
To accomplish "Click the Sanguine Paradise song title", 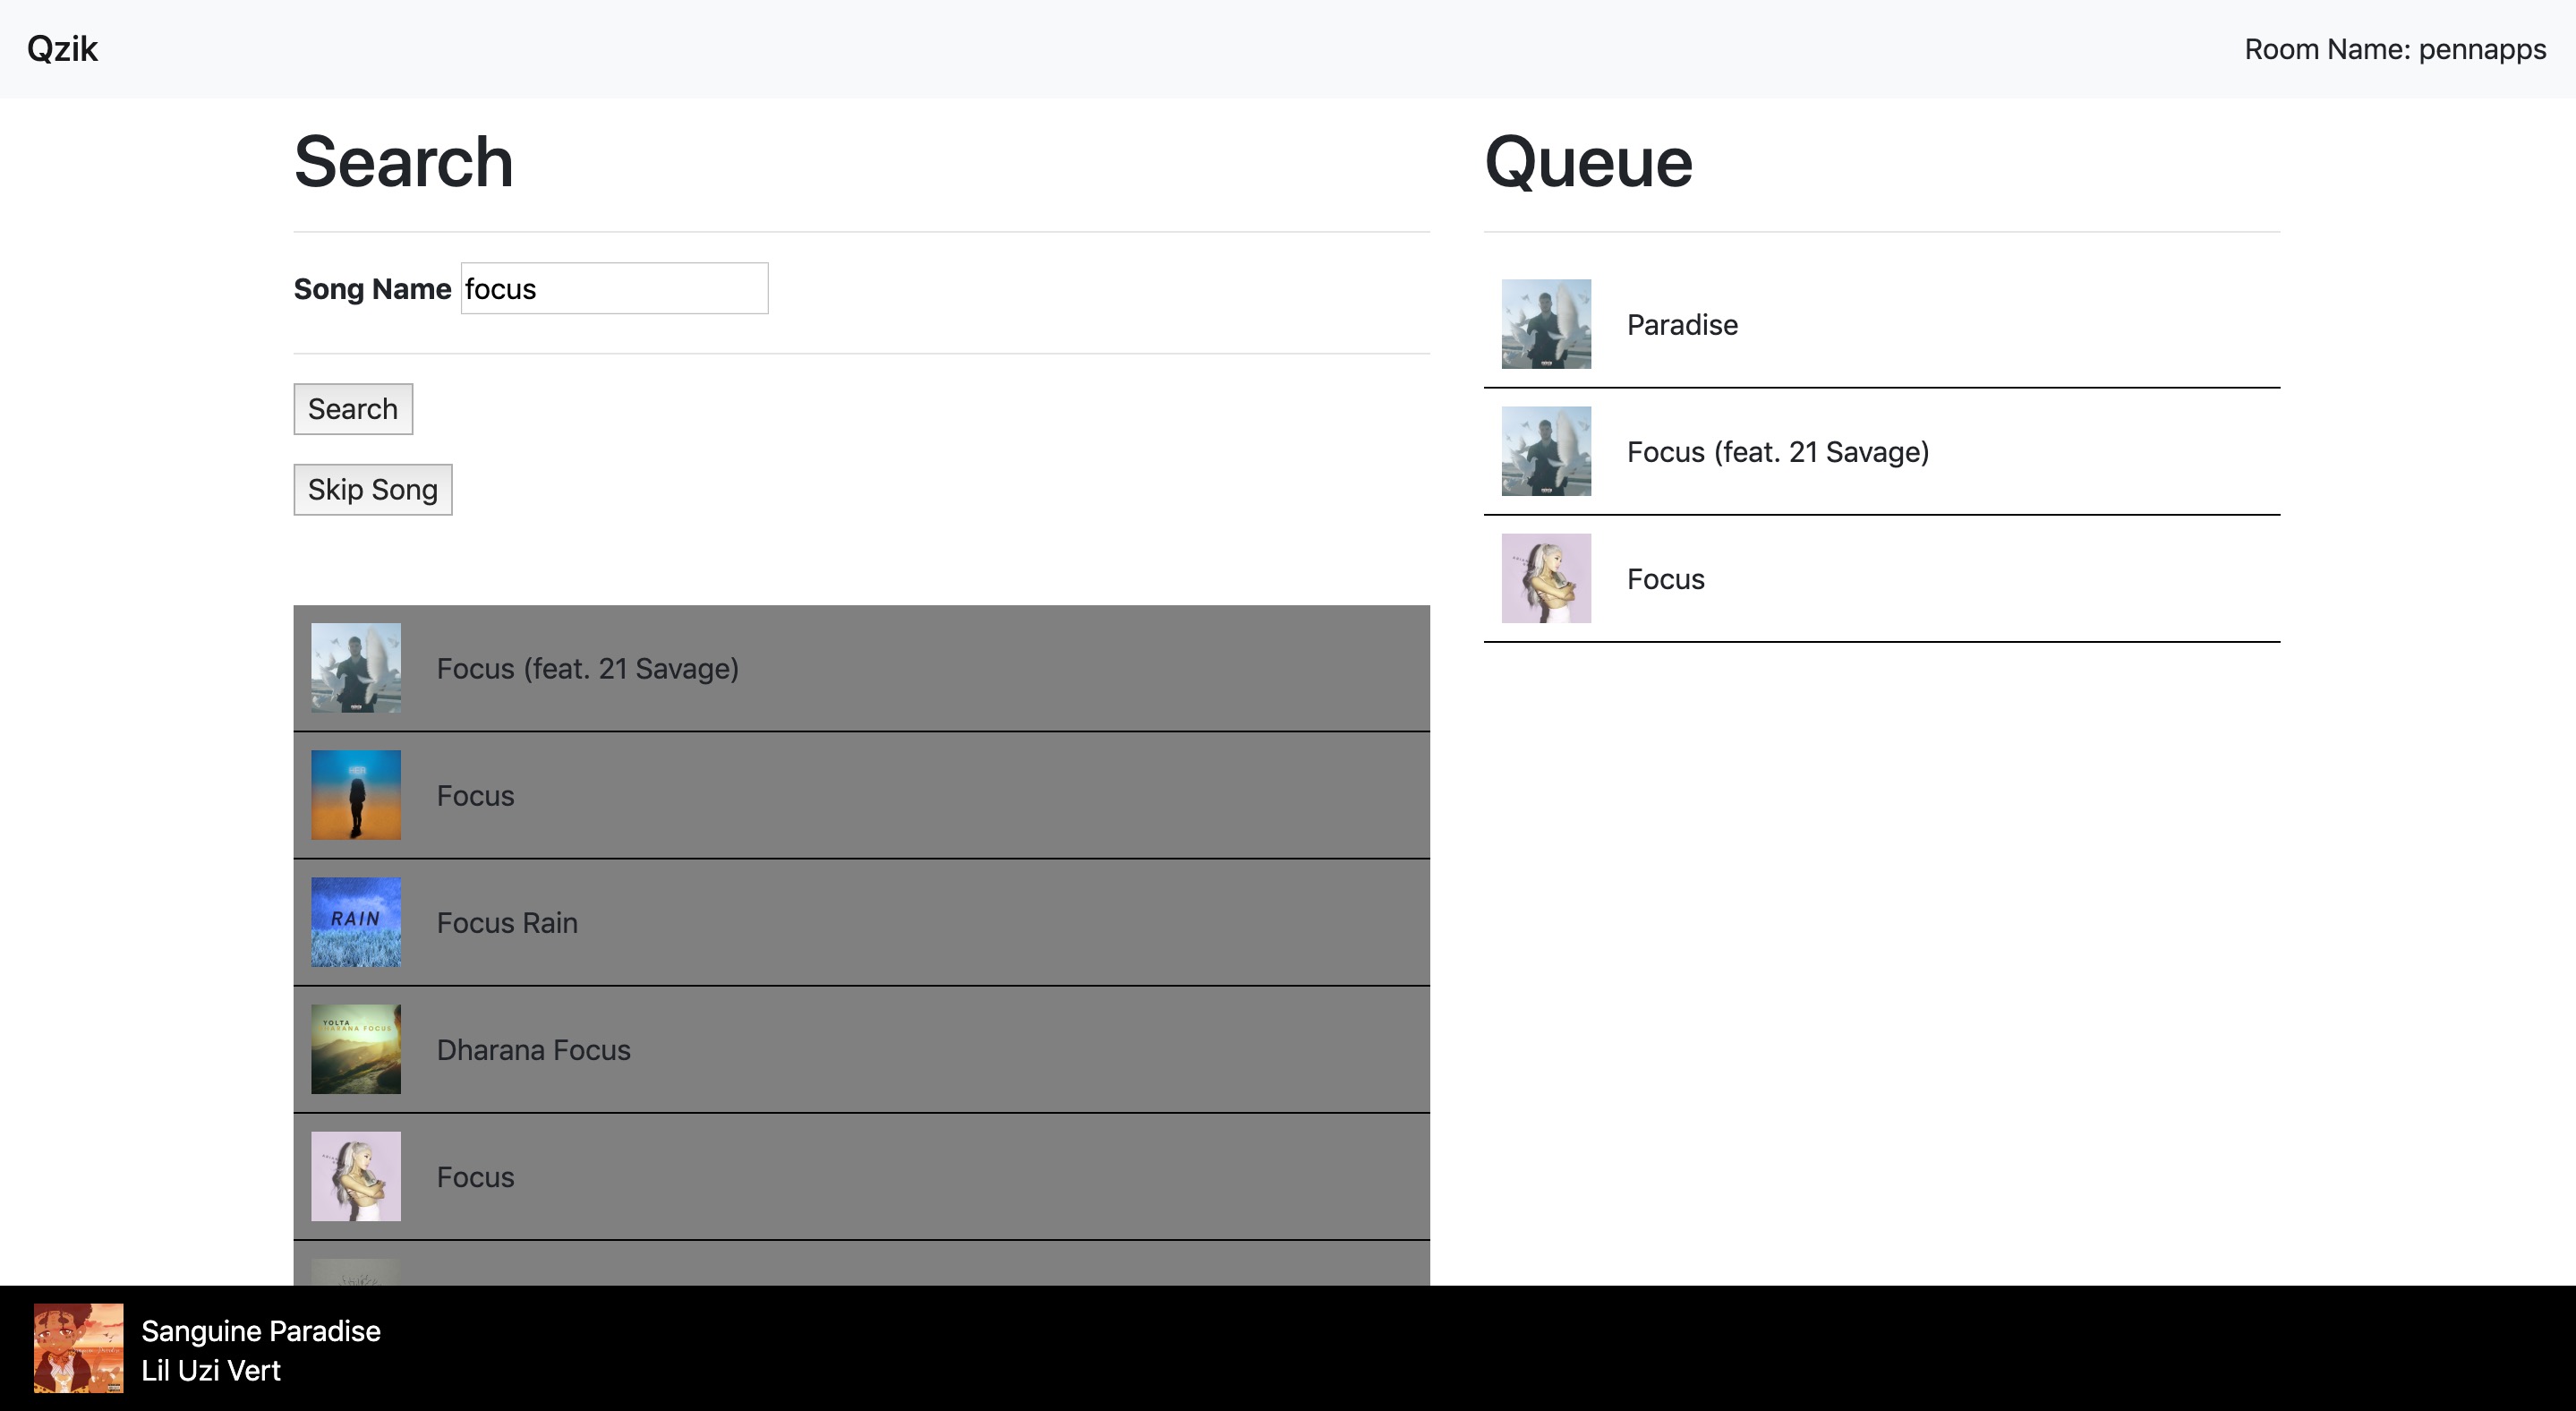I will tap(260, 1331).
